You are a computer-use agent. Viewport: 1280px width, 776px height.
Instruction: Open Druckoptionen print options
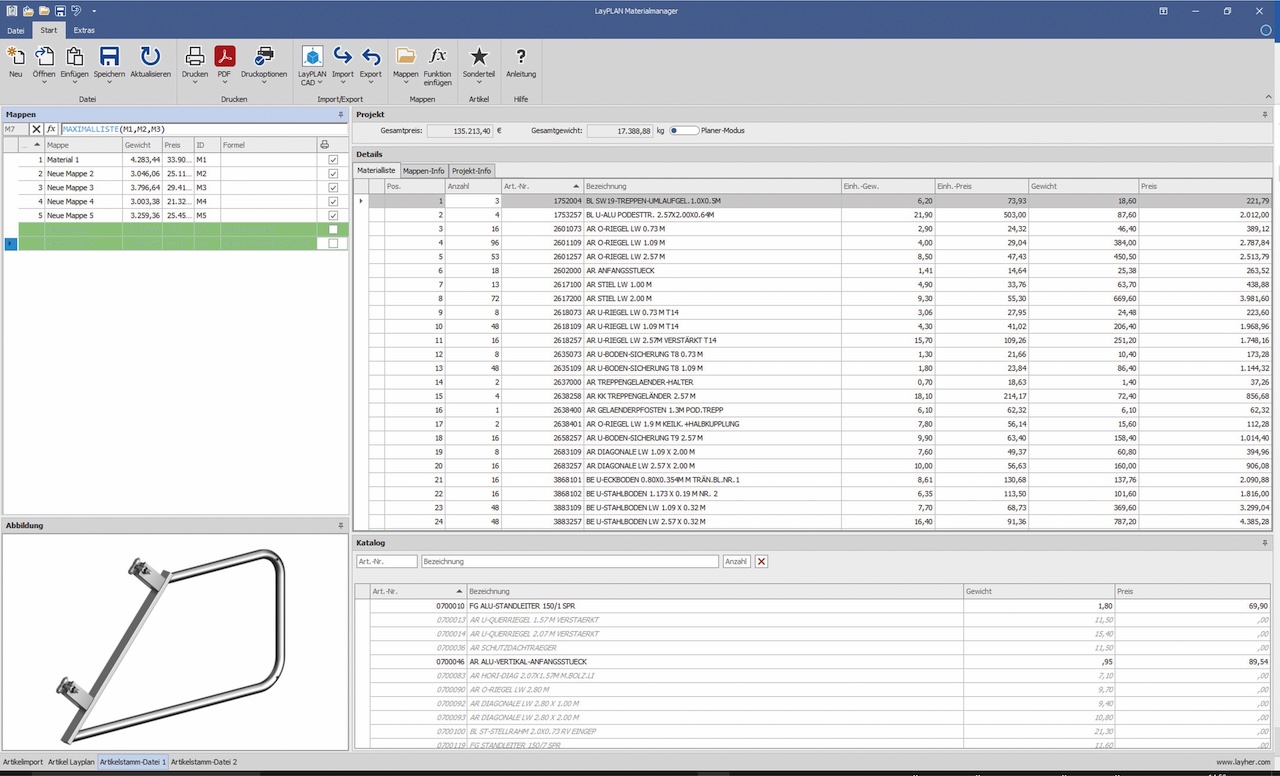[264, 57]
